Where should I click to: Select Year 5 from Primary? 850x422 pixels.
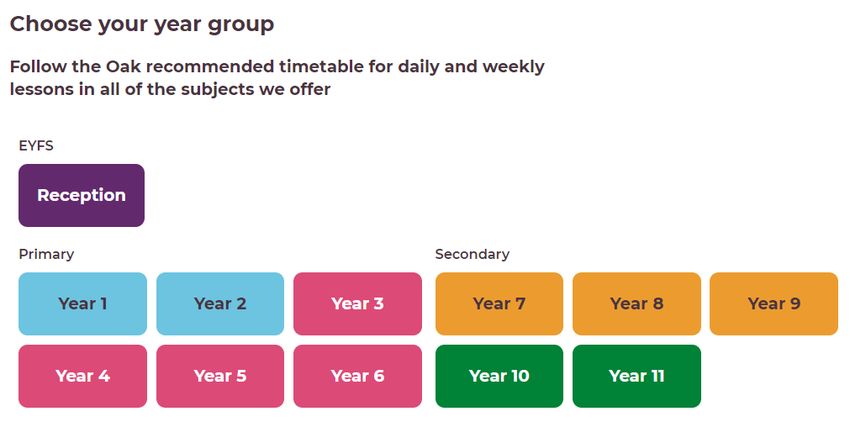[x=220, y=376]
